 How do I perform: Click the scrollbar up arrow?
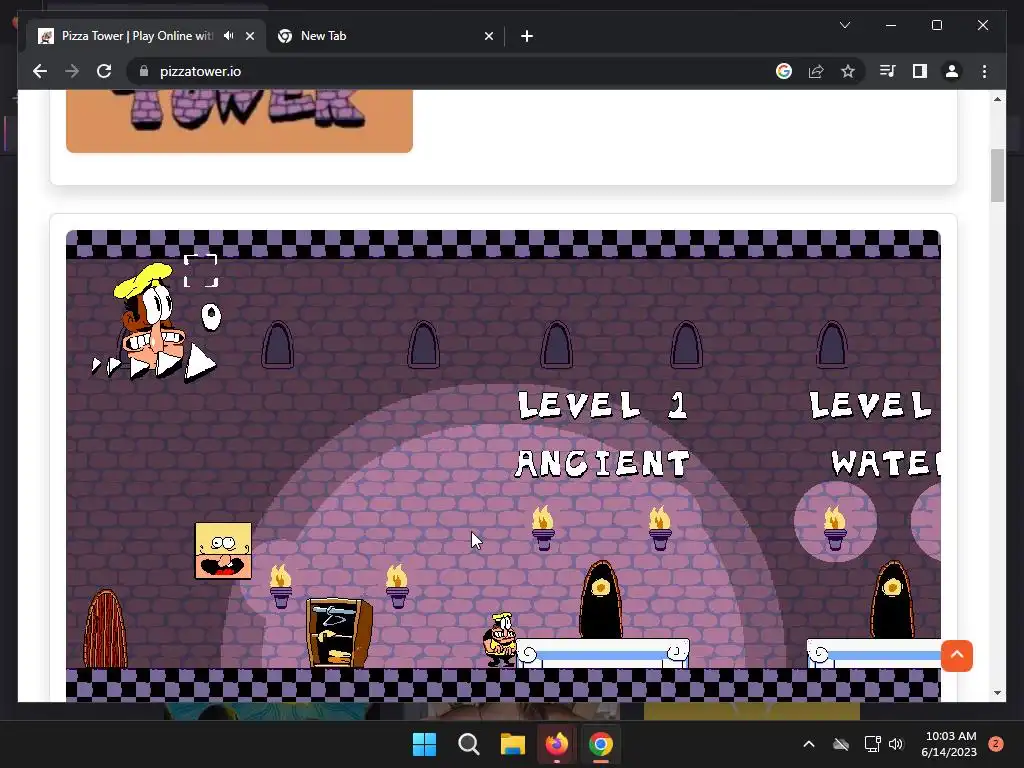(997, 99)
